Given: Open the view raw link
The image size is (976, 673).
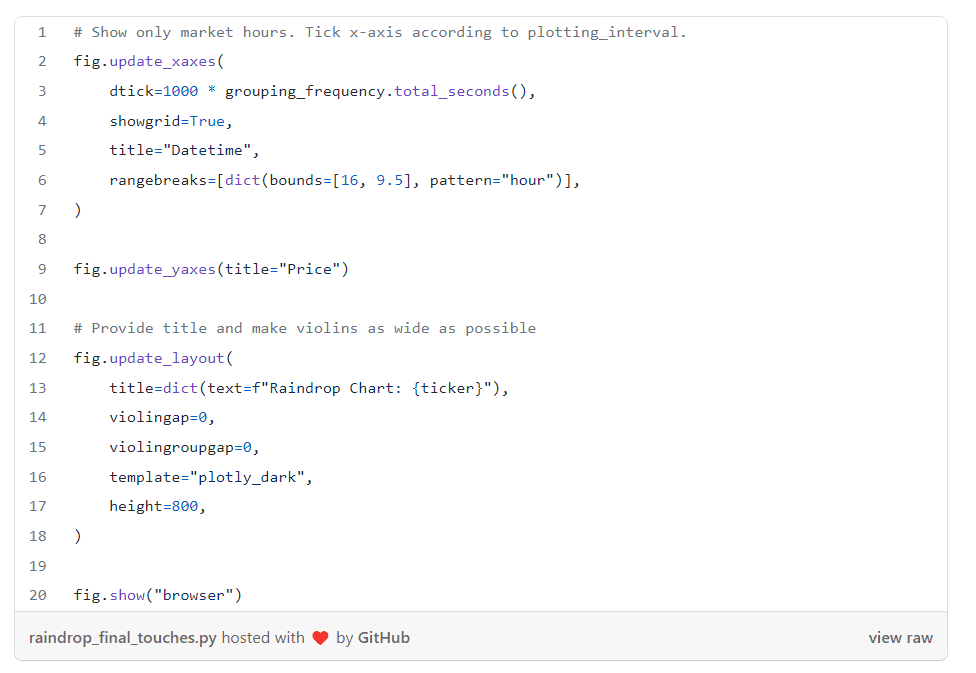Looking at the screenshot, I should [x=900, y=638].
